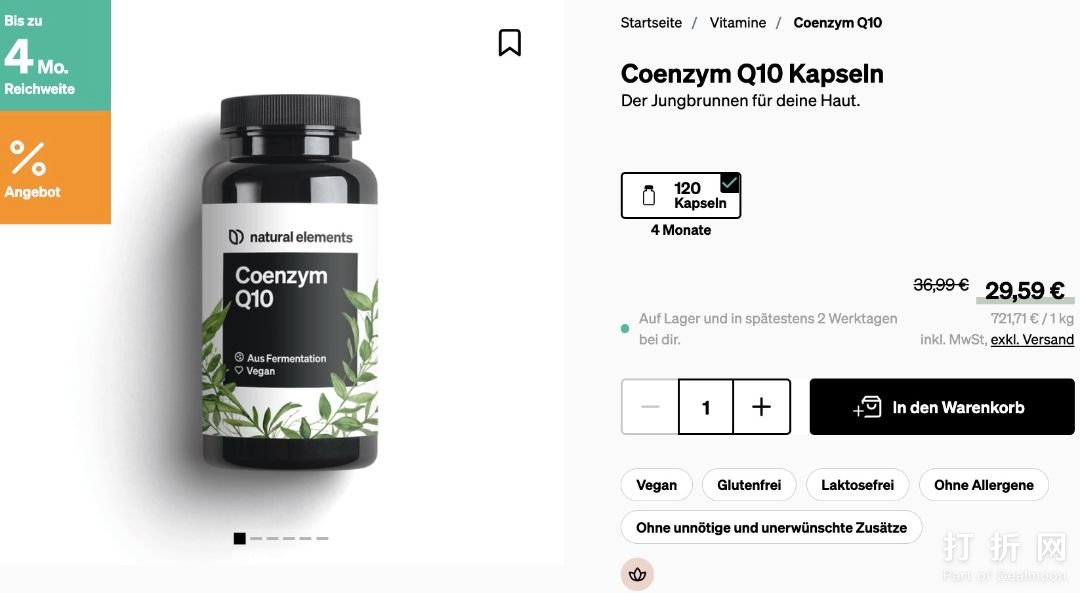Toggle the checkmark on 120 Kapseln
The width and height of the screenshot is (1080, 593).
729,183
